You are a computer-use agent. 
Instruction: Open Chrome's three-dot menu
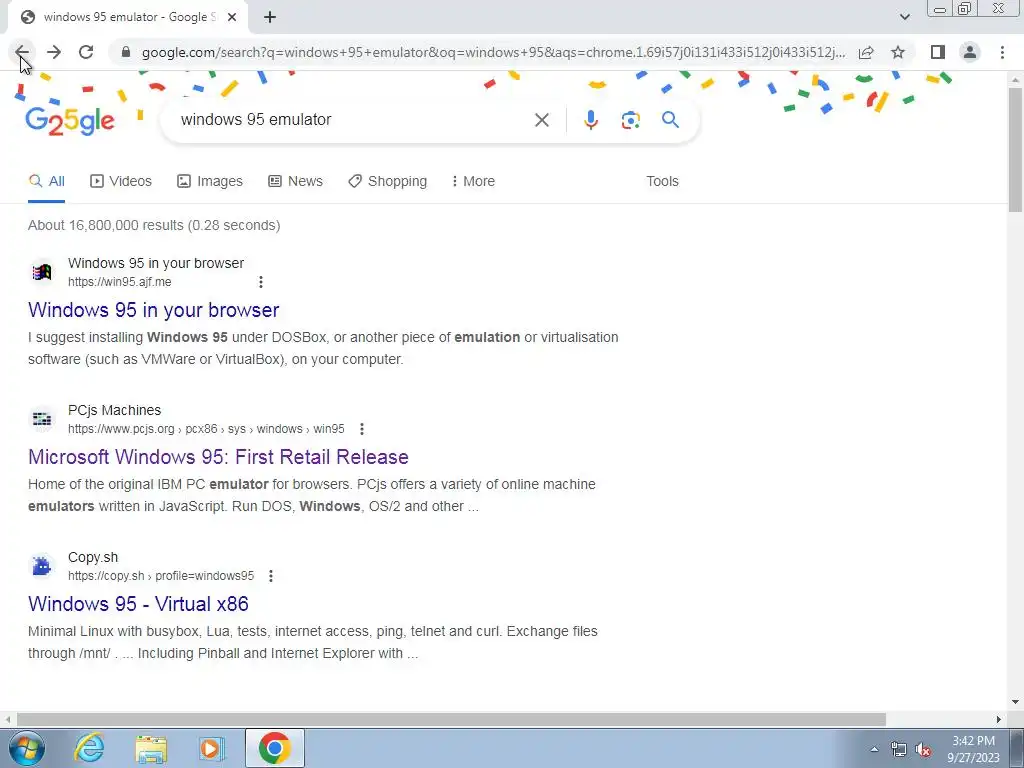pyautogui.click(x=1002, y=52)
